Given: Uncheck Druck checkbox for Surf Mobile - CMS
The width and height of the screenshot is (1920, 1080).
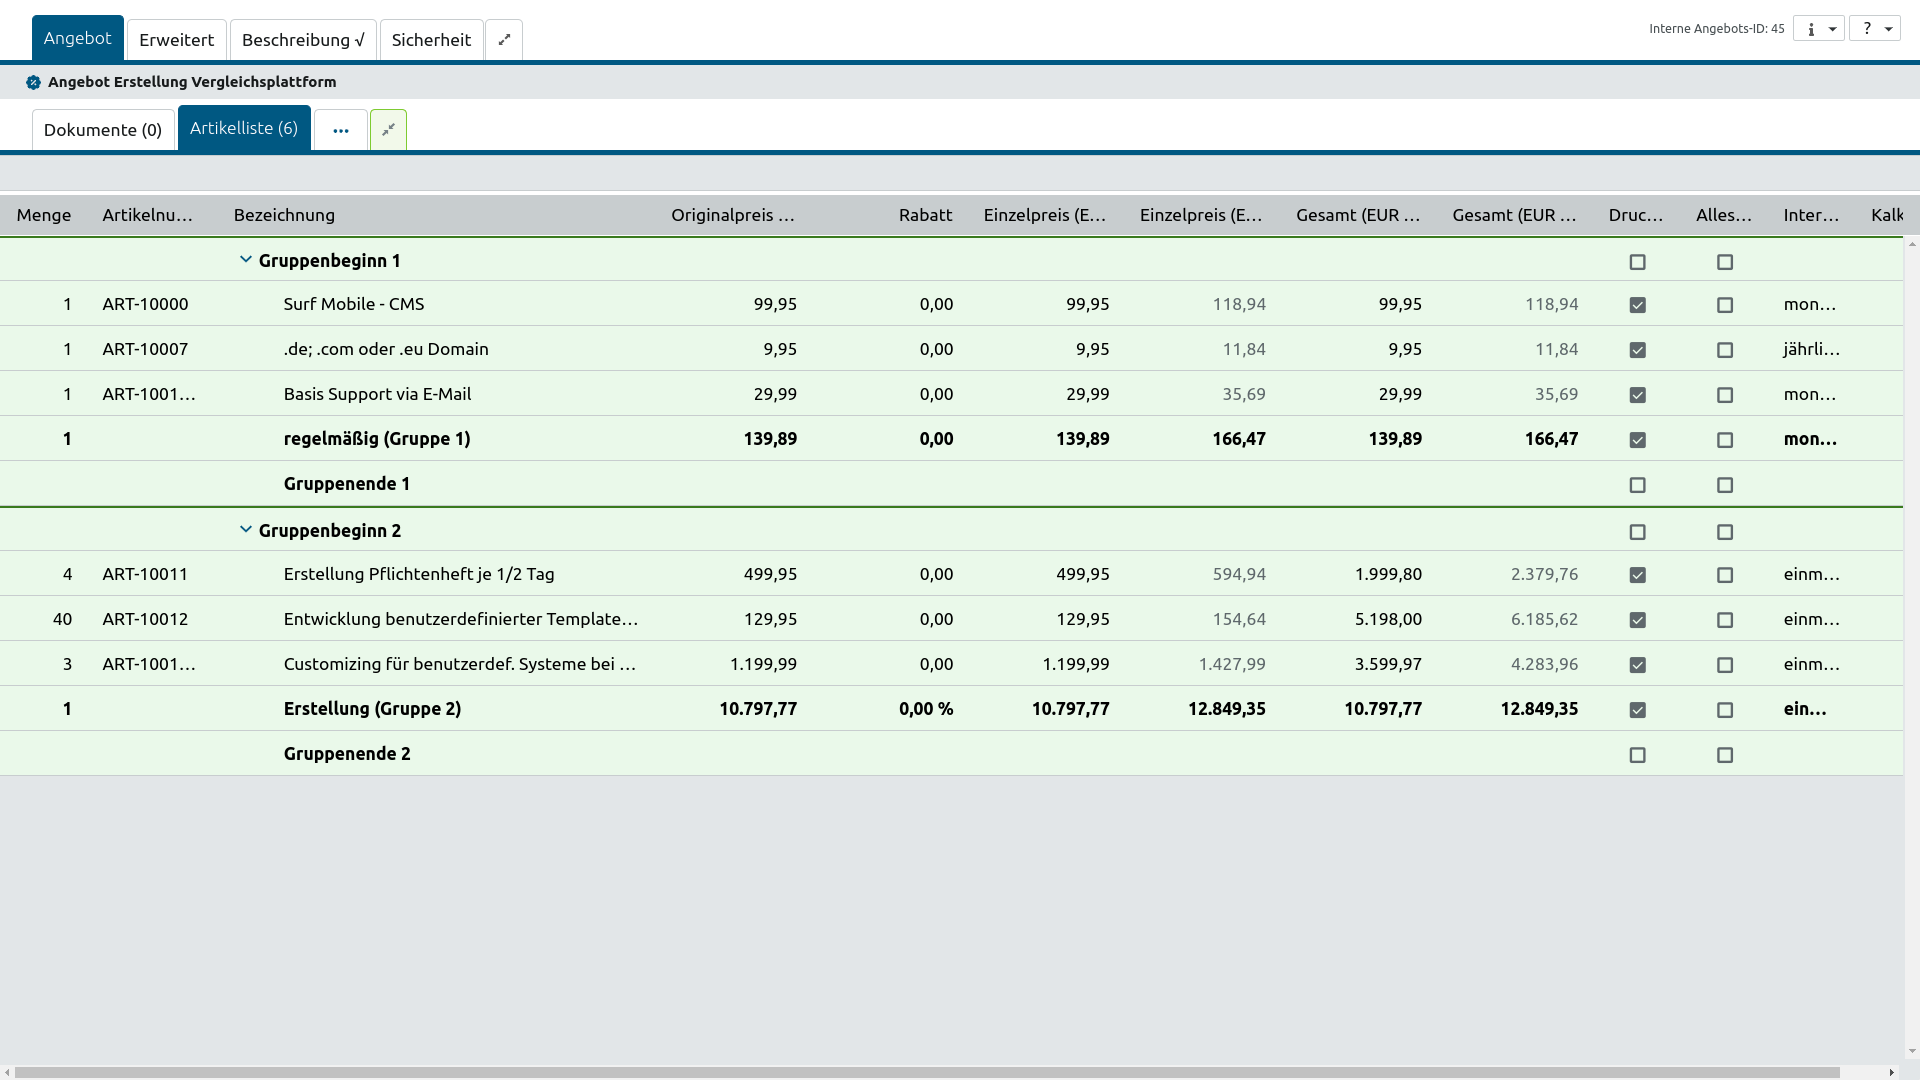Looking at the screenshot, I should click(1637, 305).
